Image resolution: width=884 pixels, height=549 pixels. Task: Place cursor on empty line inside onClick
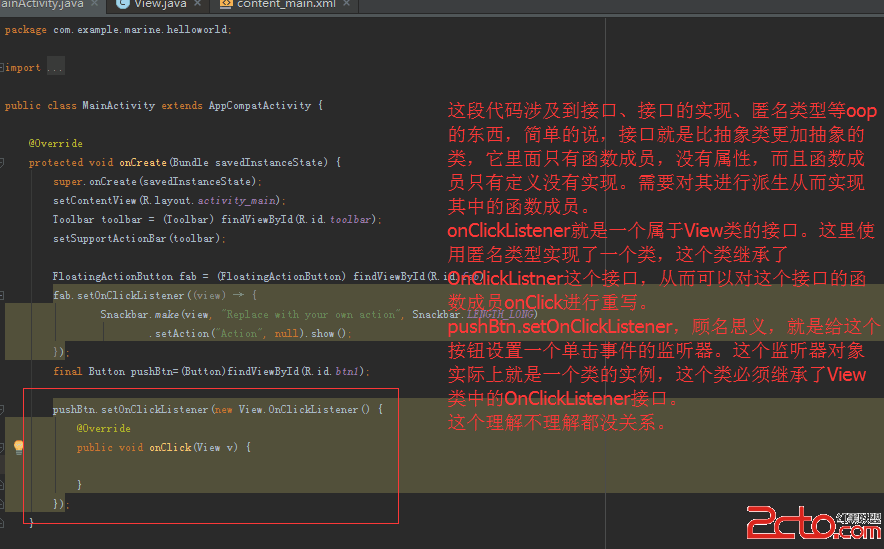click(x=200, y=466)
